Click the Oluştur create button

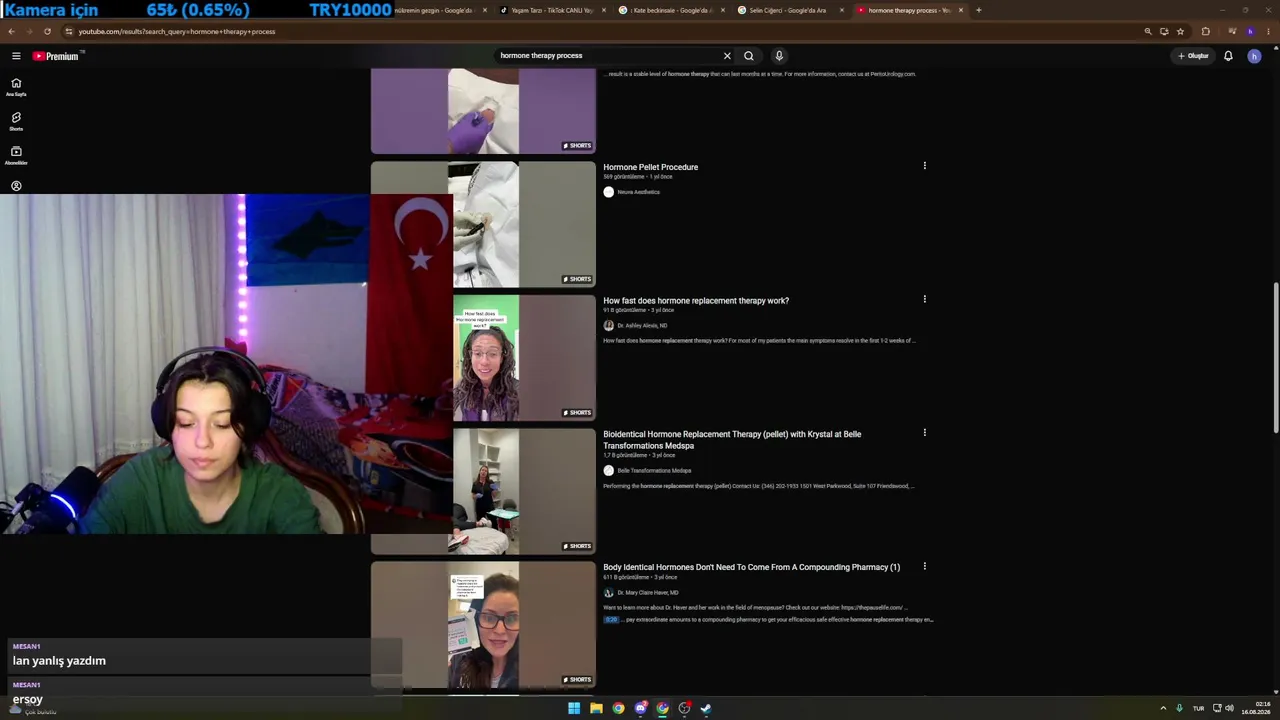pos(1193,56)
